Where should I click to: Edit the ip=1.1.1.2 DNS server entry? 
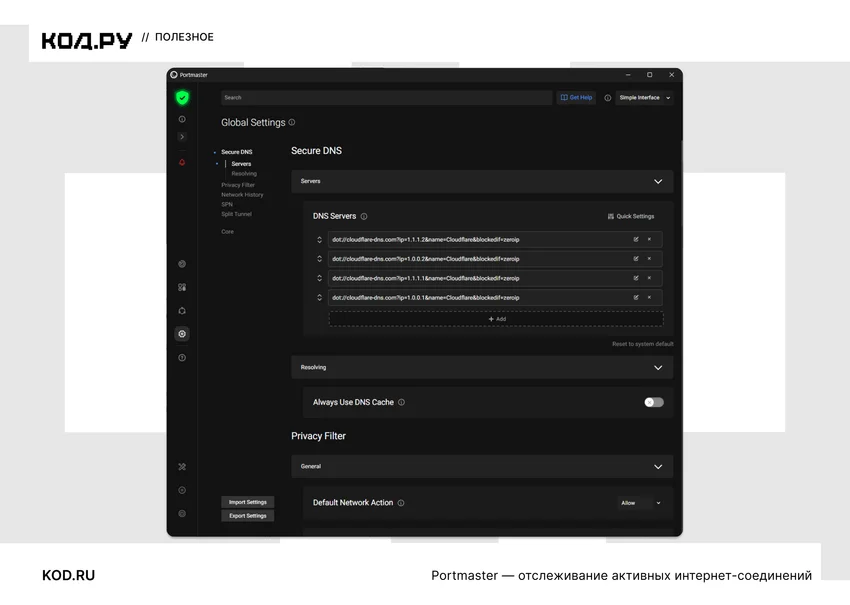[x=636, y=239]
